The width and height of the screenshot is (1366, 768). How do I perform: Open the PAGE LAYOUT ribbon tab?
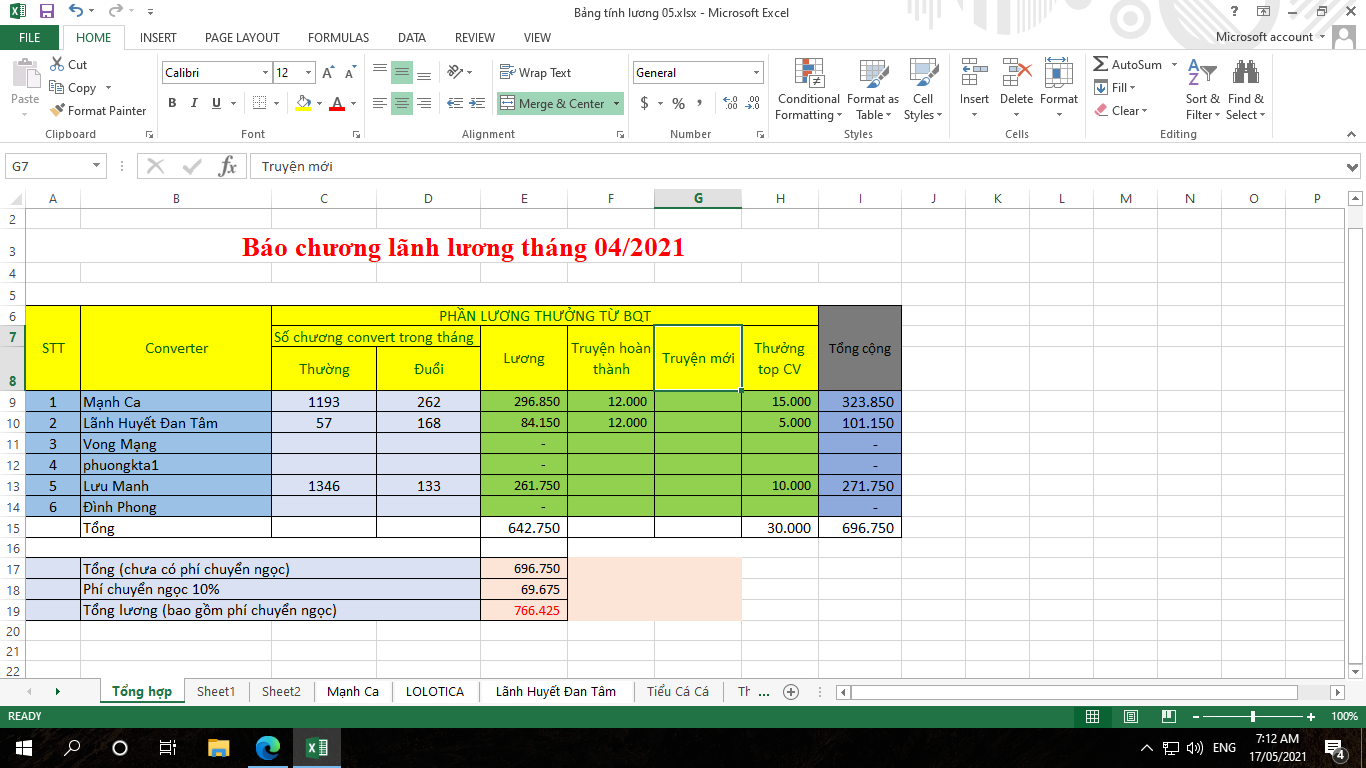click(242, 38)
